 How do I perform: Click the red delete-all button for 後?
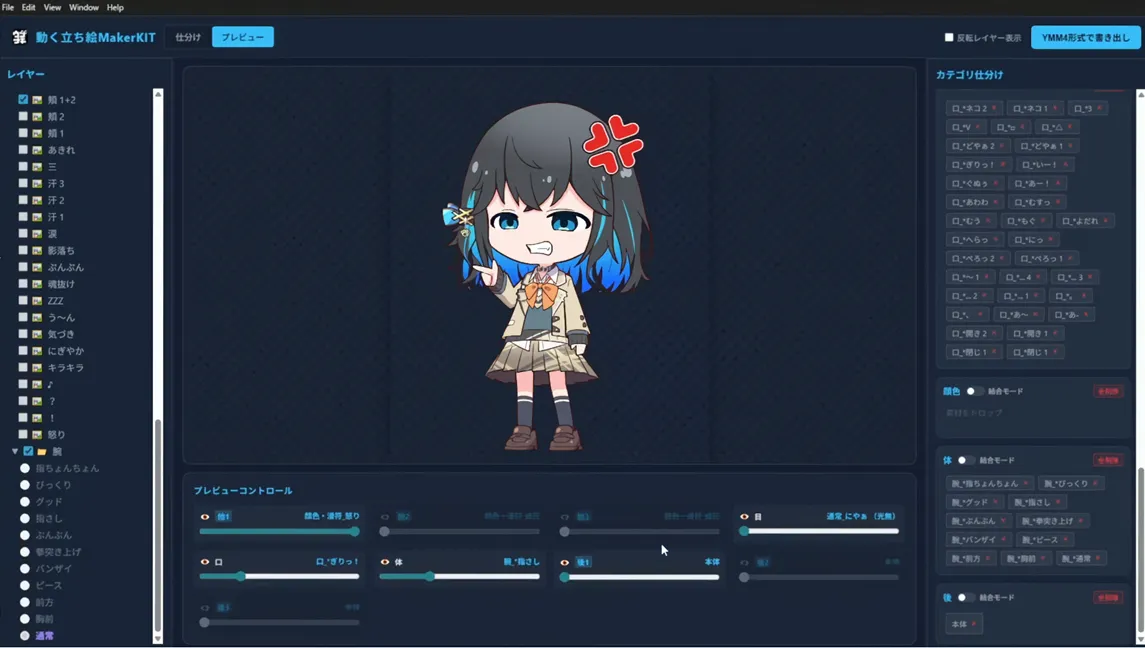(x=1108, y=598)
